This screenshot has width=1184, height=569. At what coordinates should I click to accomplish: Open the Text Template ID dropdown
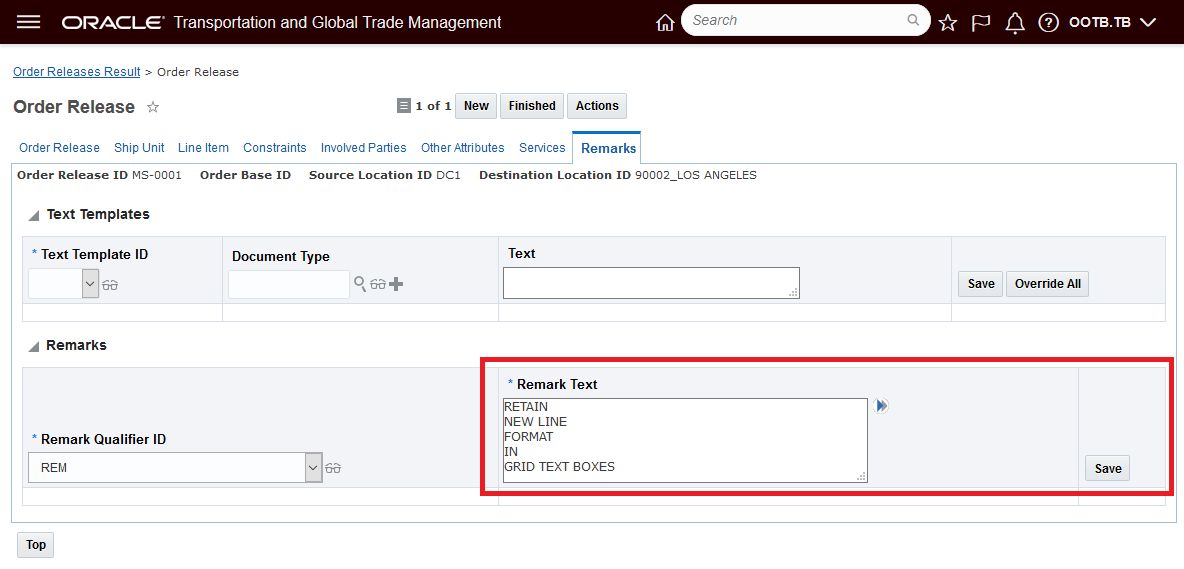90,284
